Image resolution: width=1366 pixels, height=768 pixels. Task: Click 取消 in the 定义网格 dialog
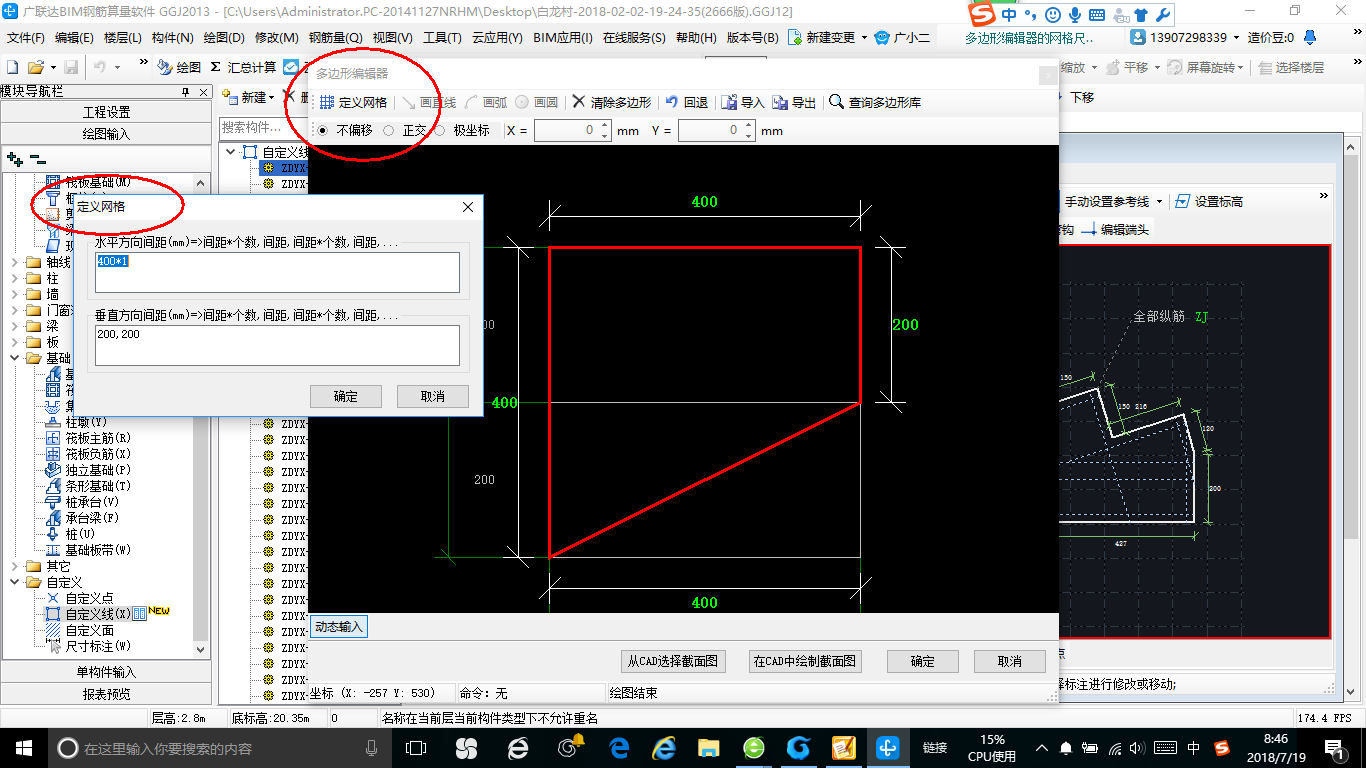coord(433,396)
